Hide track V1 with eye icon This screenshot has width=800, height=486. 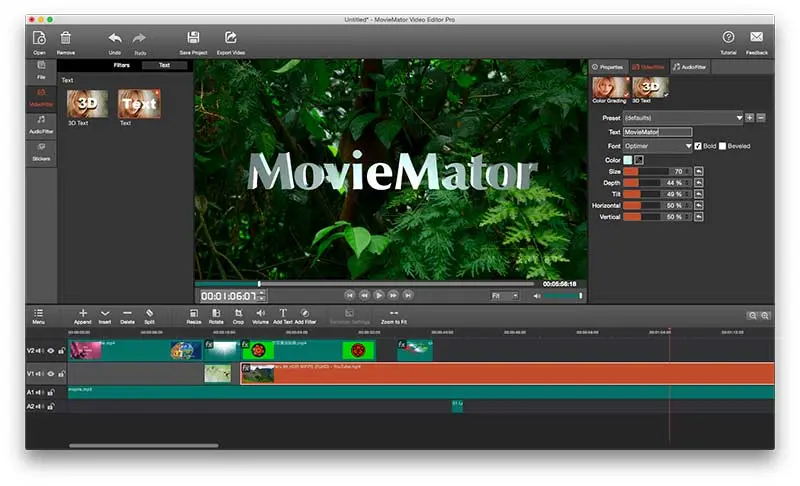(x=51, y=374)
